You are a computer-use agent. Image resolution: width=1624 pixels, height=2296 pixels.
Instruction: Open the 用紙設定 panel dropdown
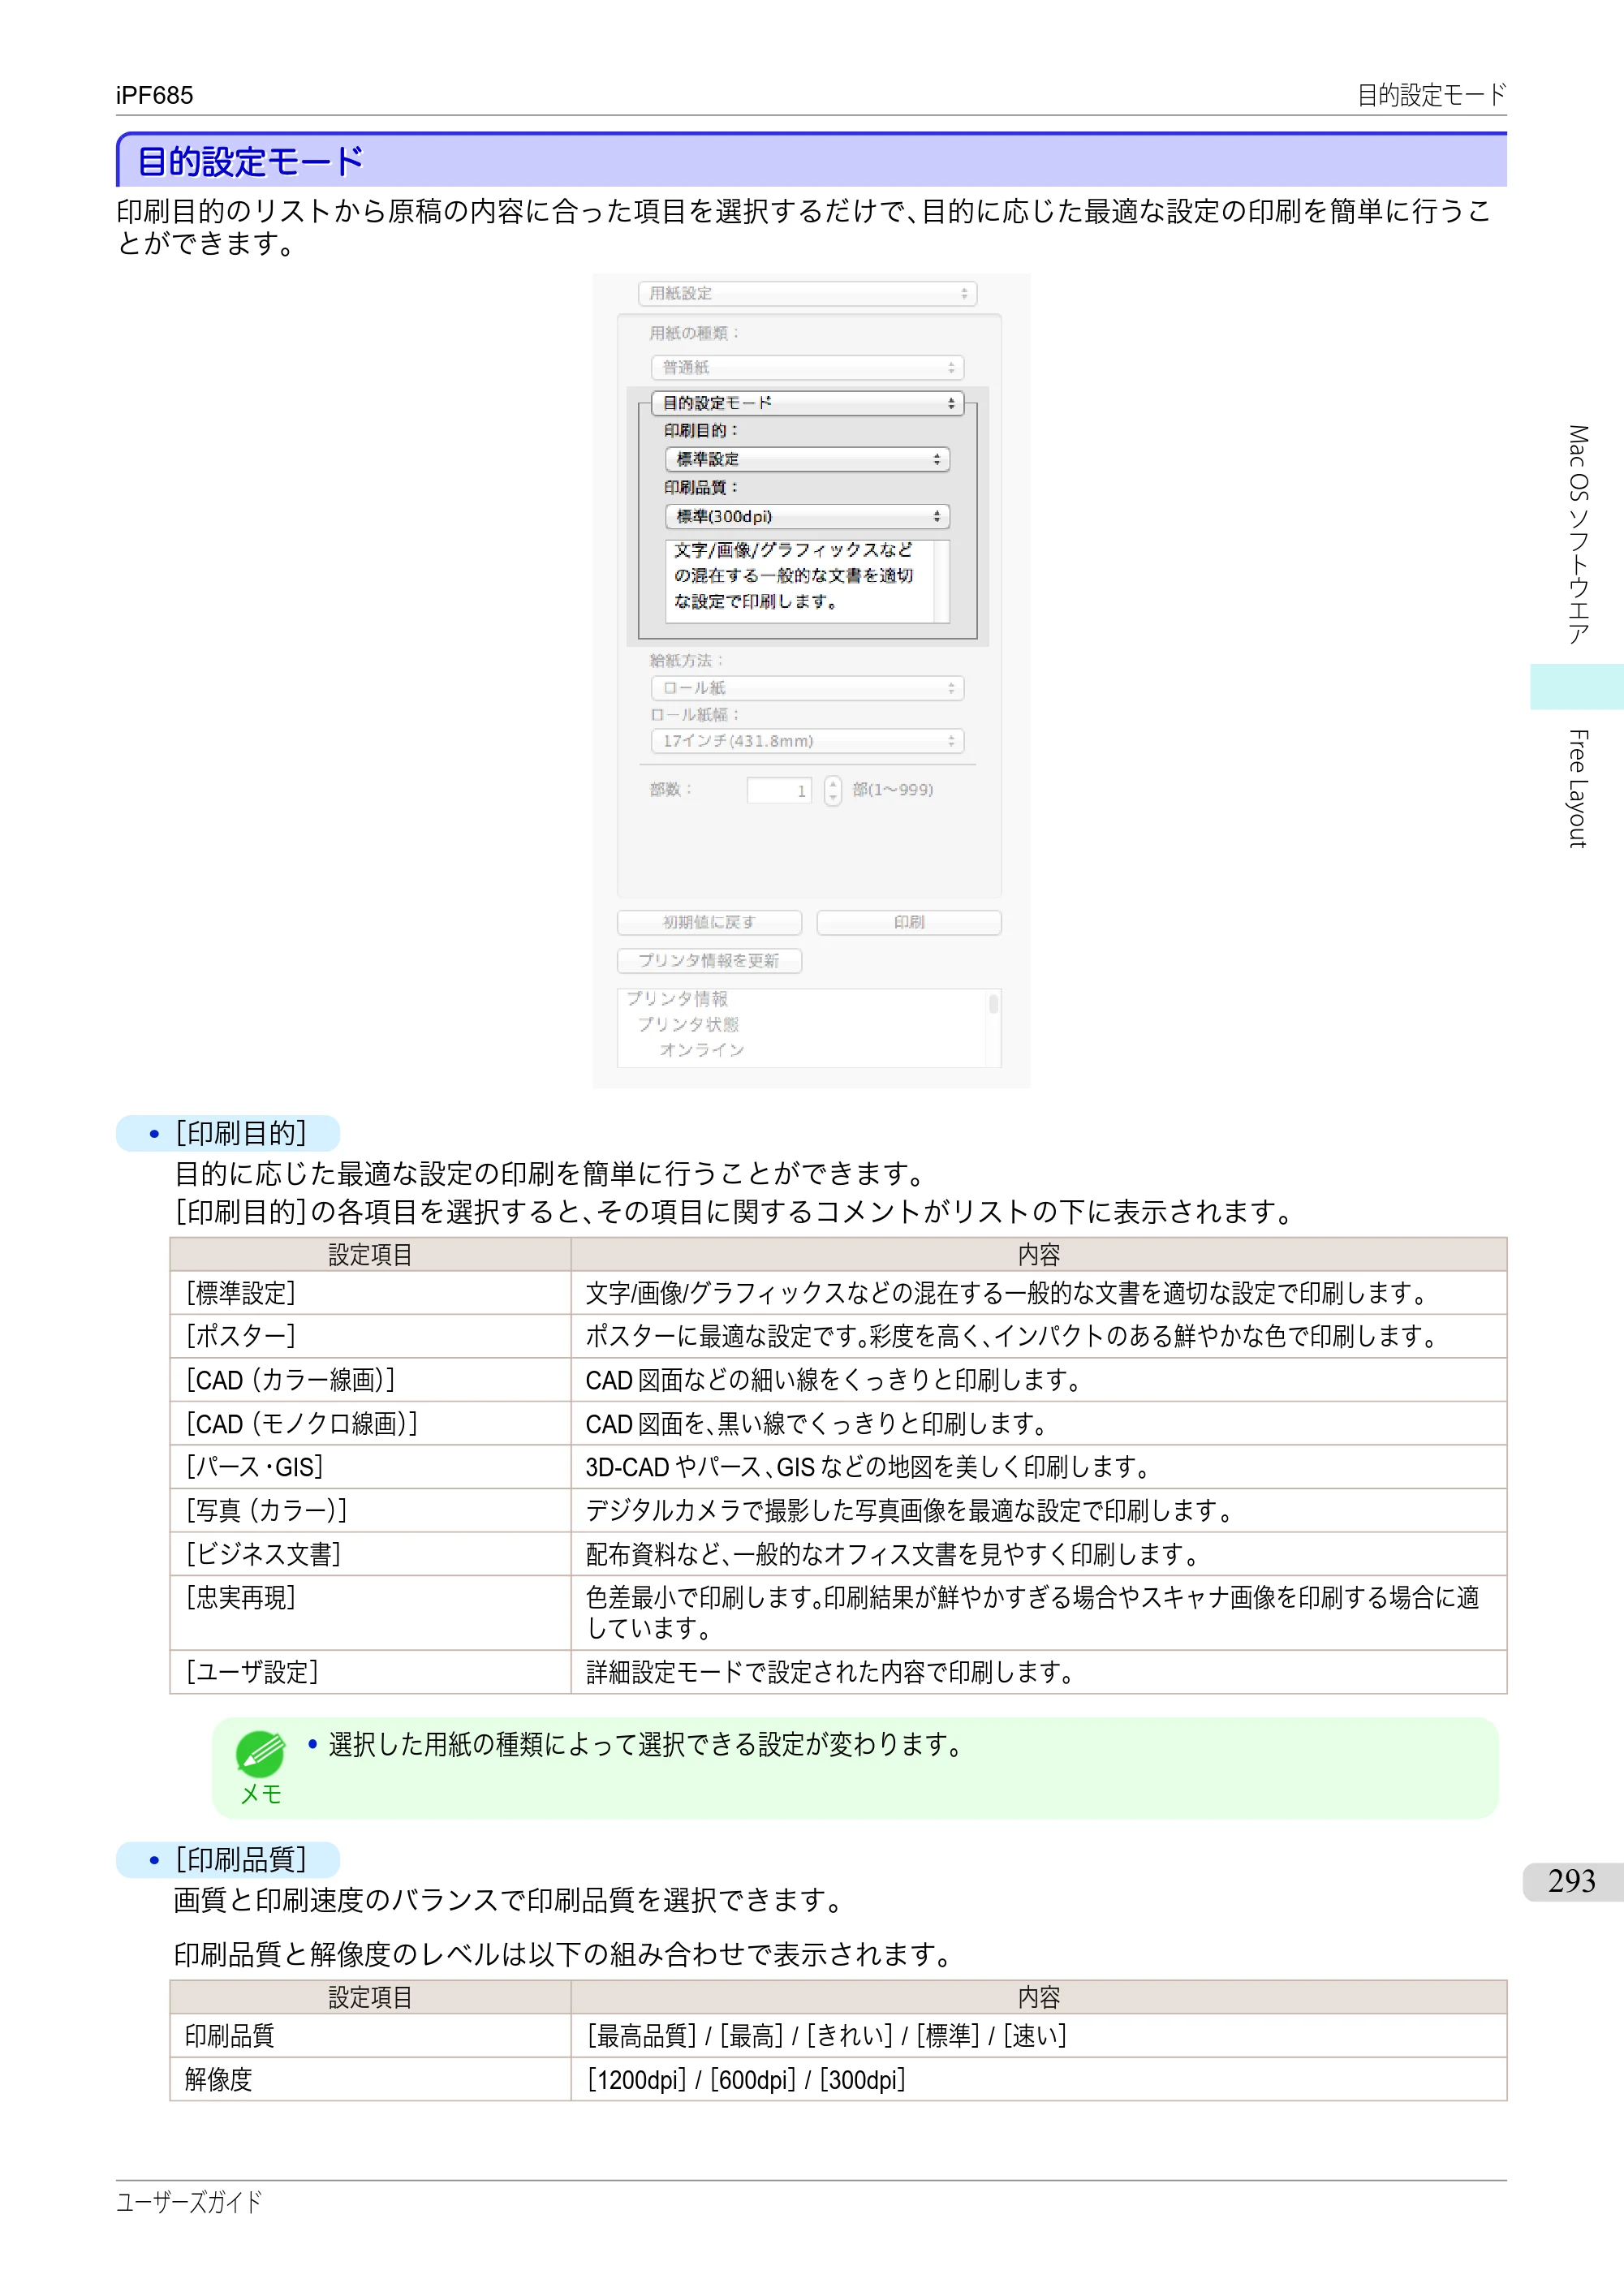click(807, 293)
